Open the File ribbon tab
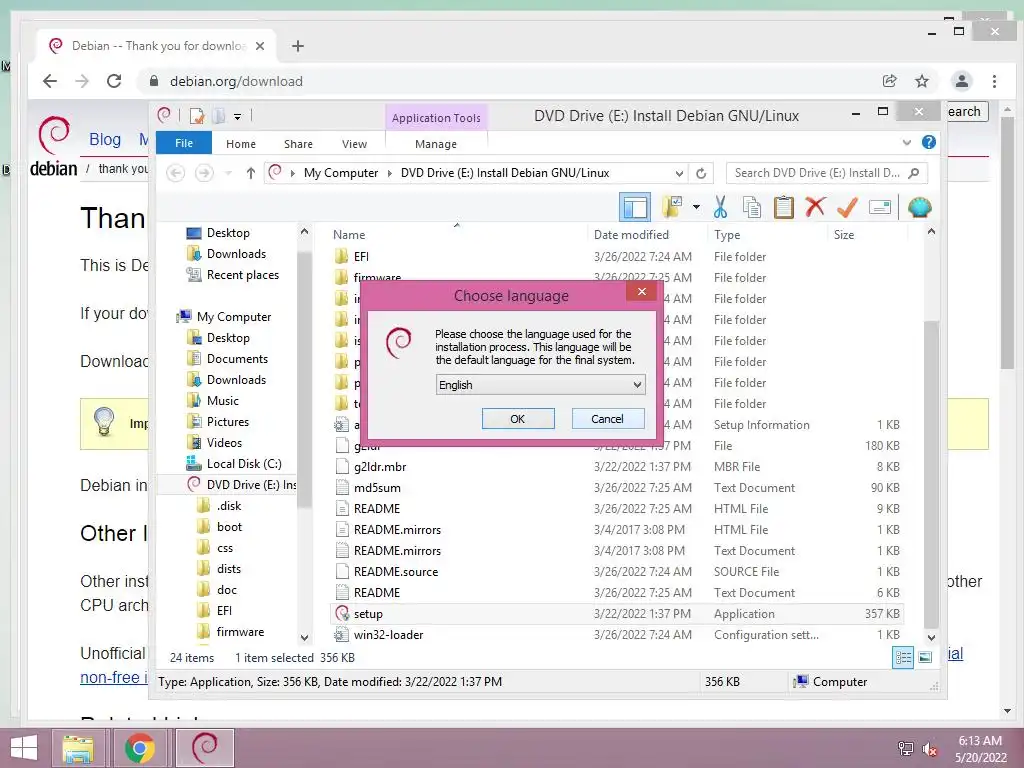 [184, 143]
